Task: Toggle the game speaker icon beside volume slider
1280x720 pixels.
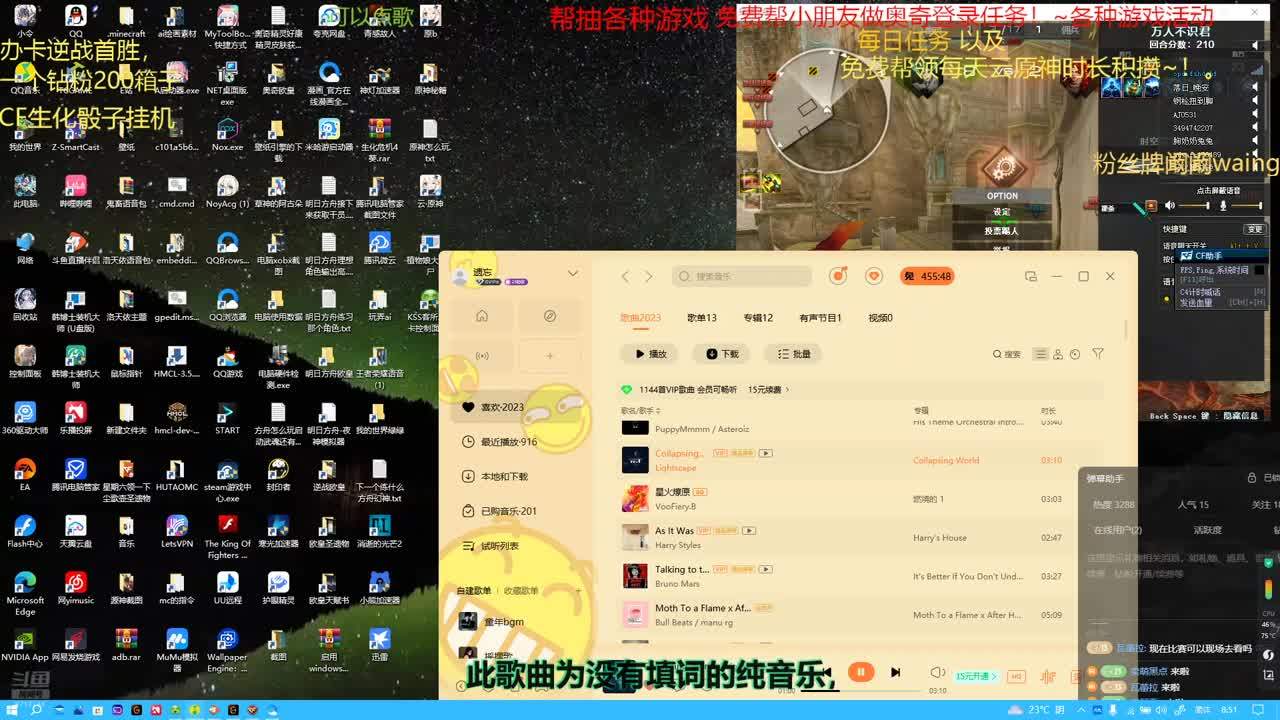Action: [x=1170, y=206]
